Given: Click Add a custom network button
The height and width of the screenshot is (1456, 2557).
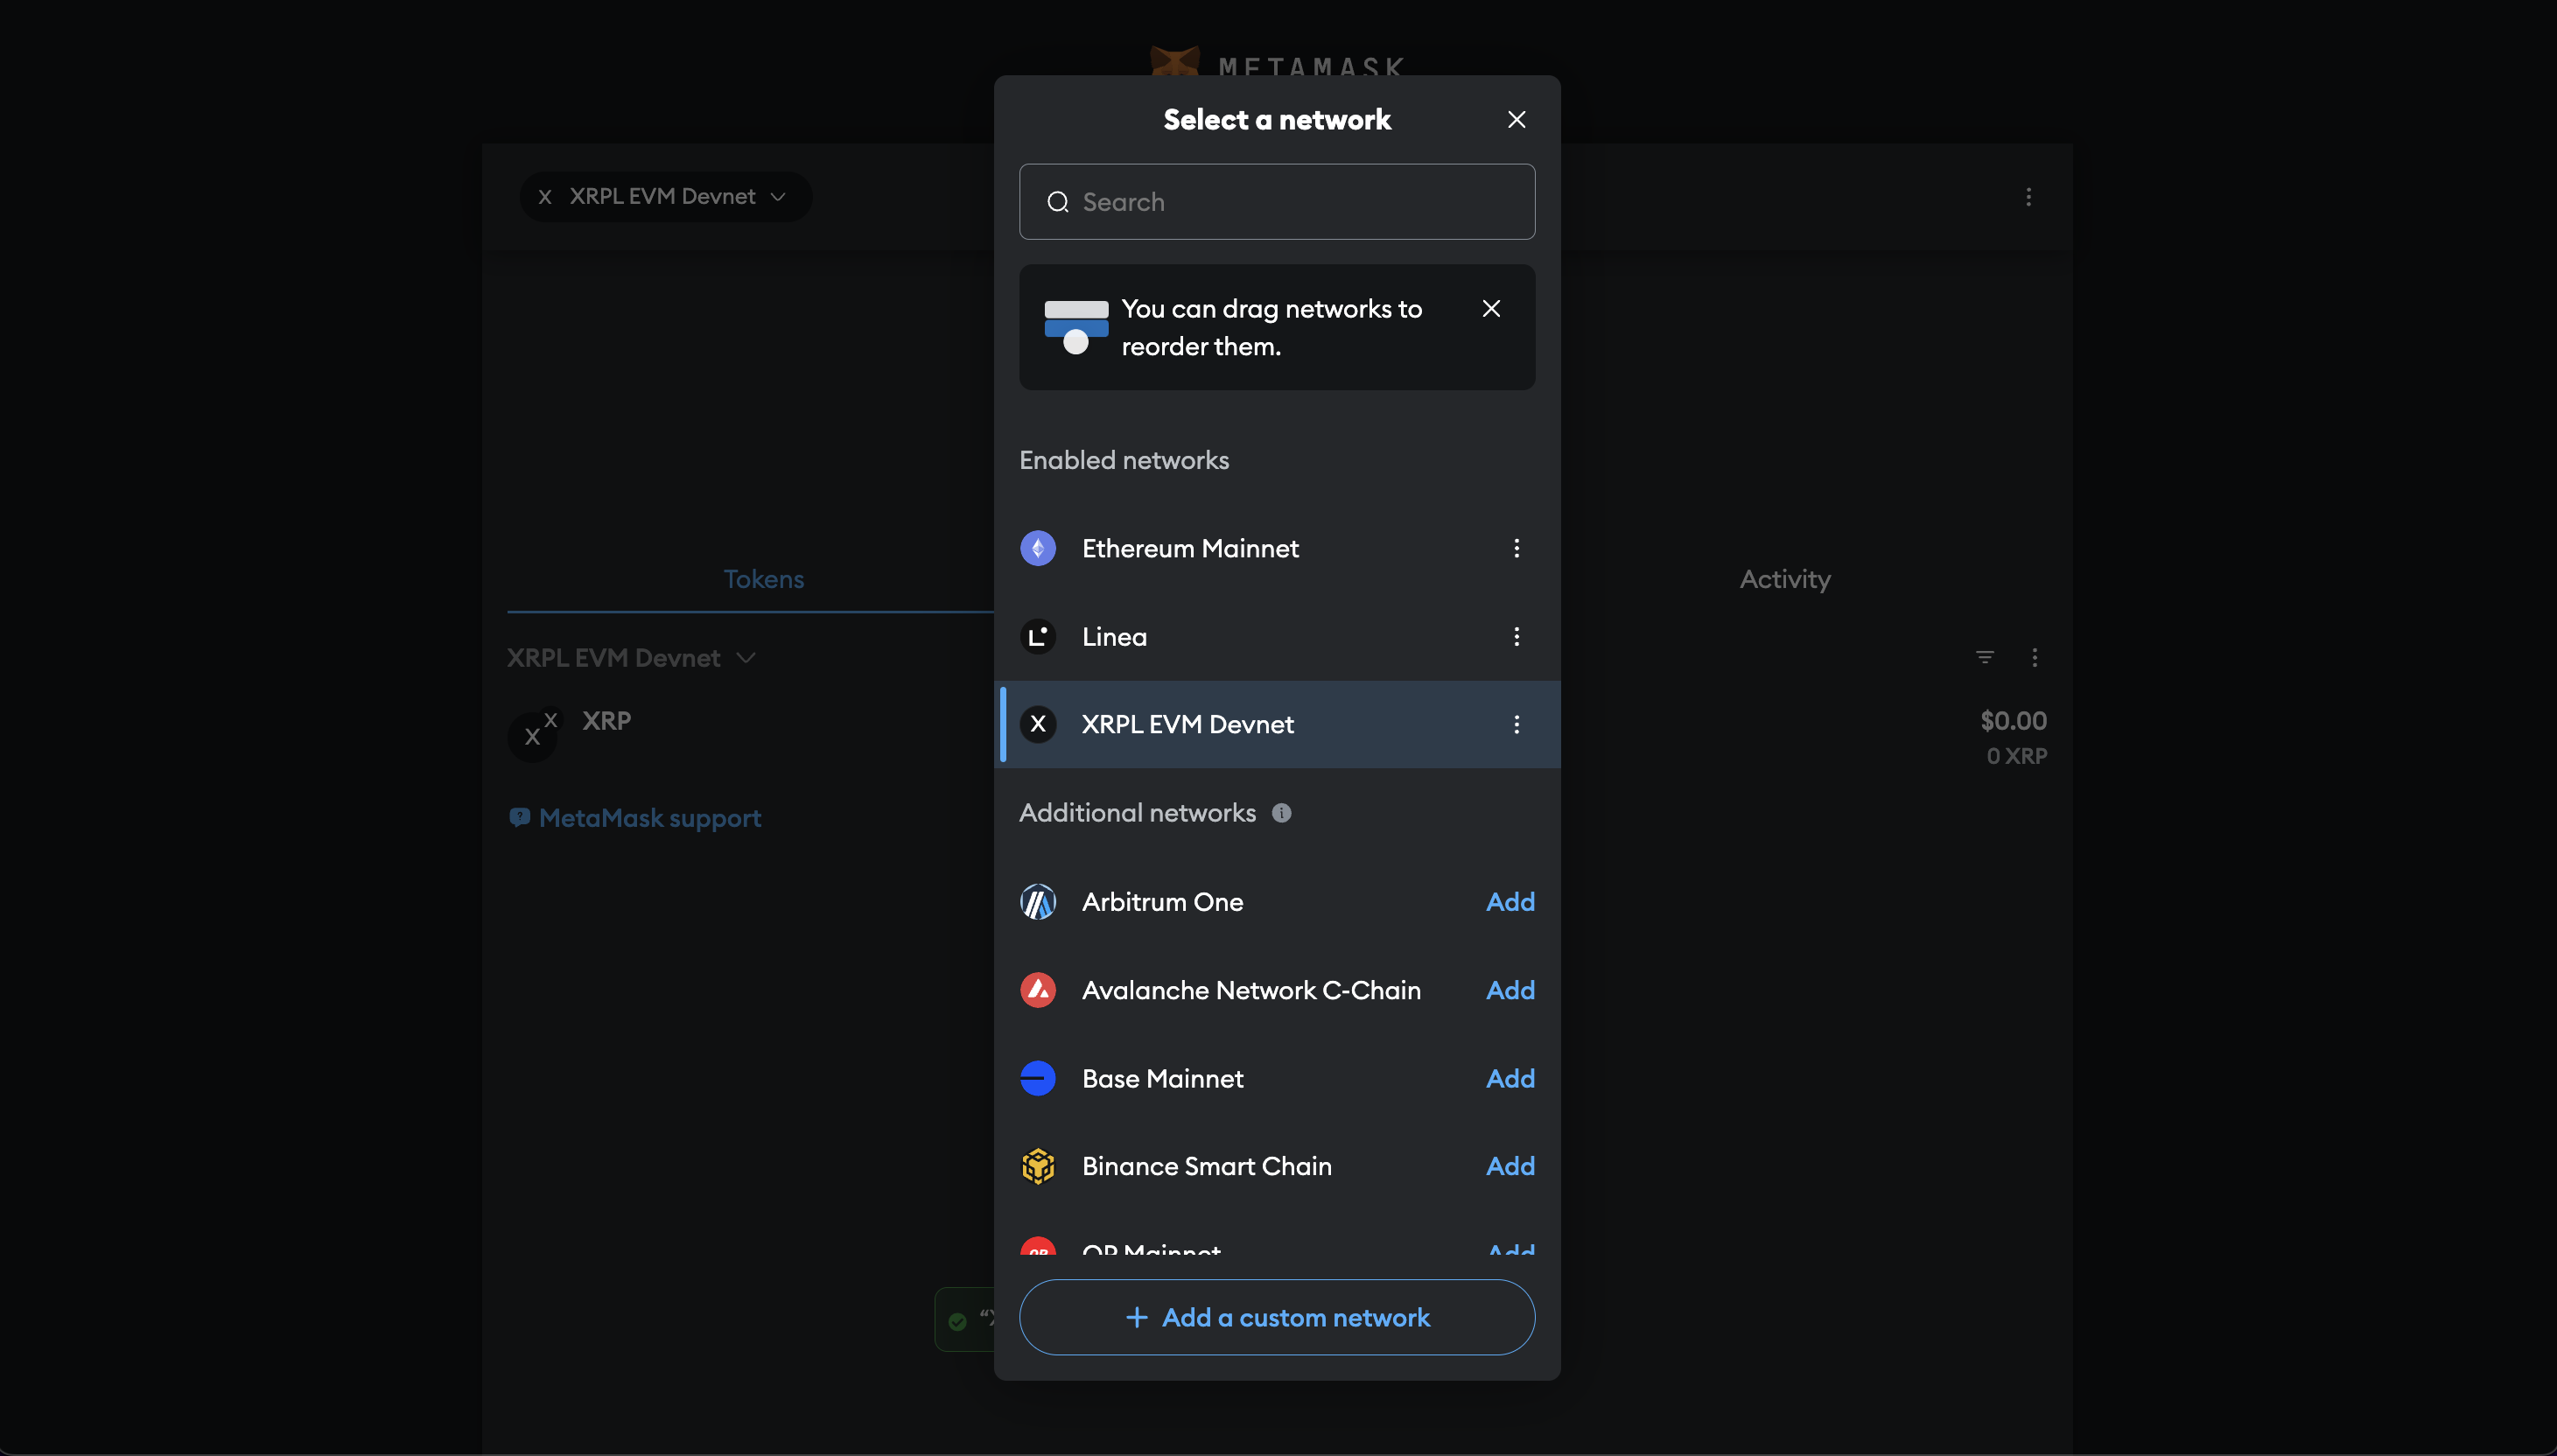Looking at the screenshot, I should 1277,1318.
